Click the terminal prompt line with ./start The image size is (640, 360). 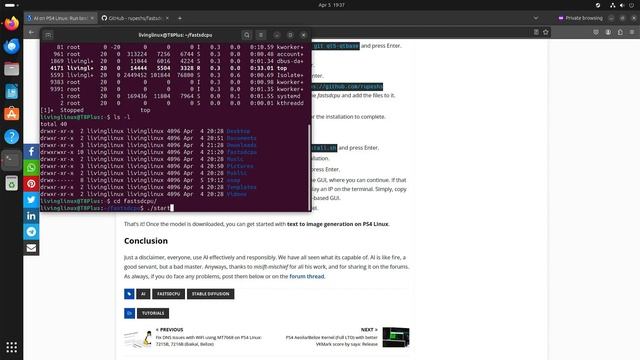pos(107,208)
